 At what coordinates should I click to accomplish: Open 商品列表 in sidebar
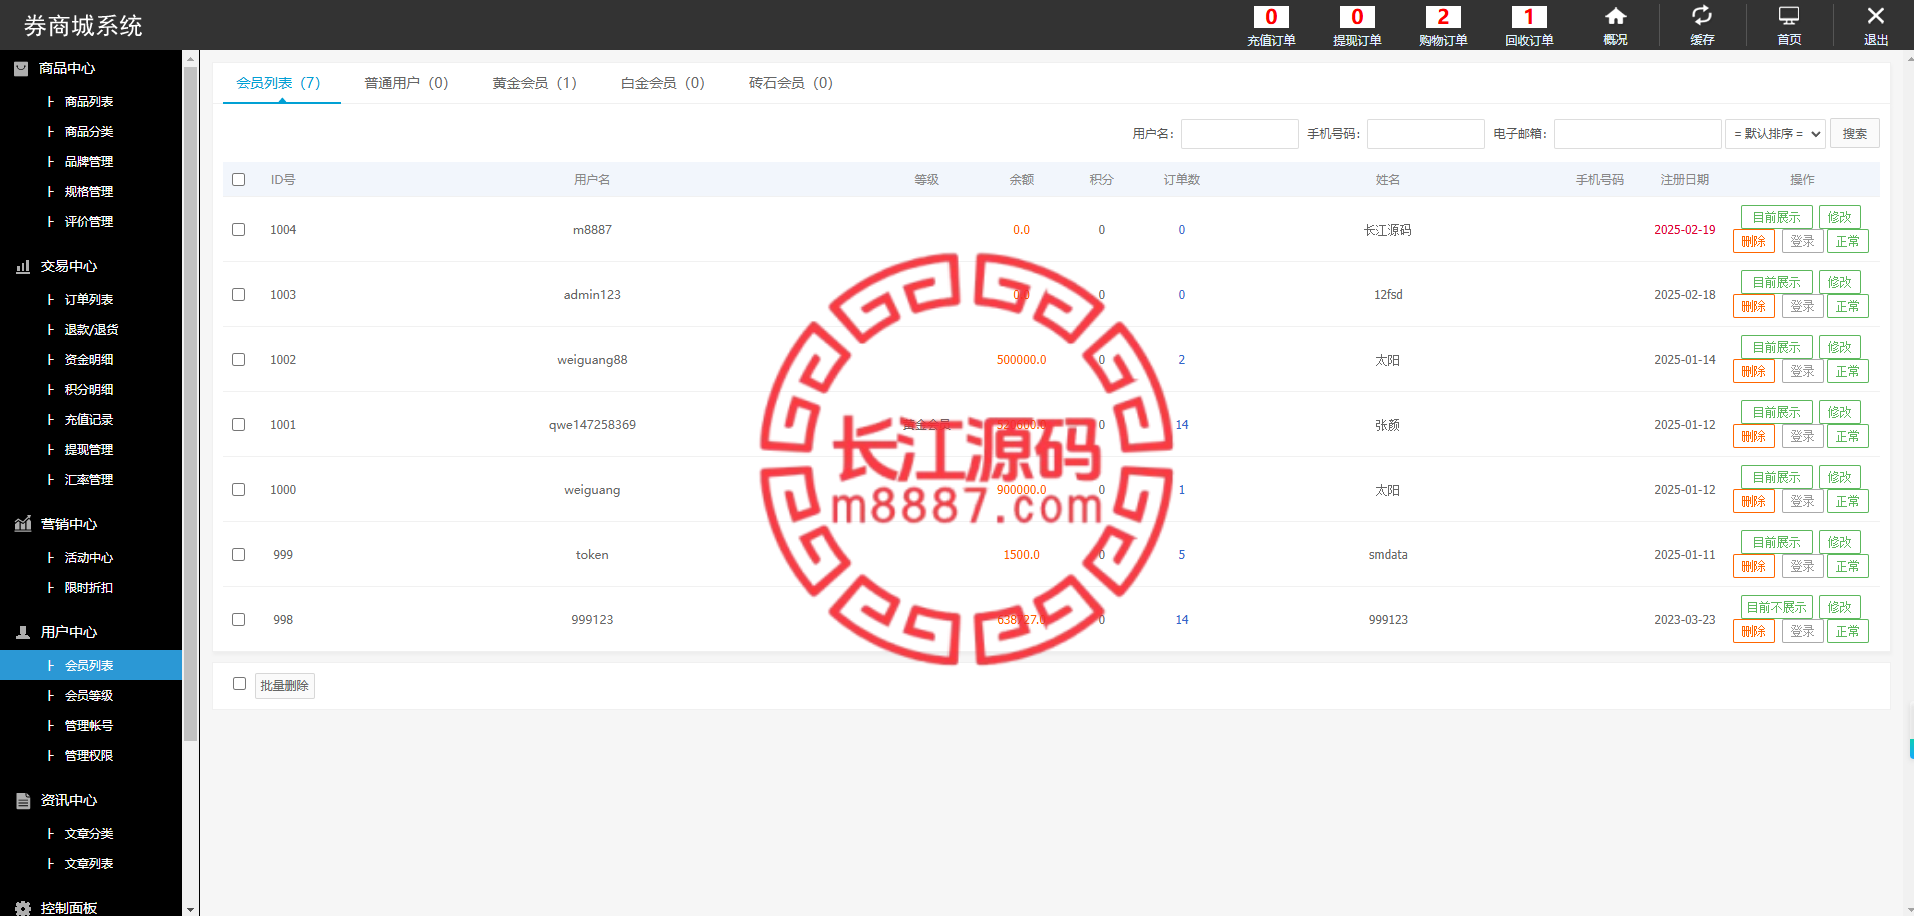pos(89,102)
